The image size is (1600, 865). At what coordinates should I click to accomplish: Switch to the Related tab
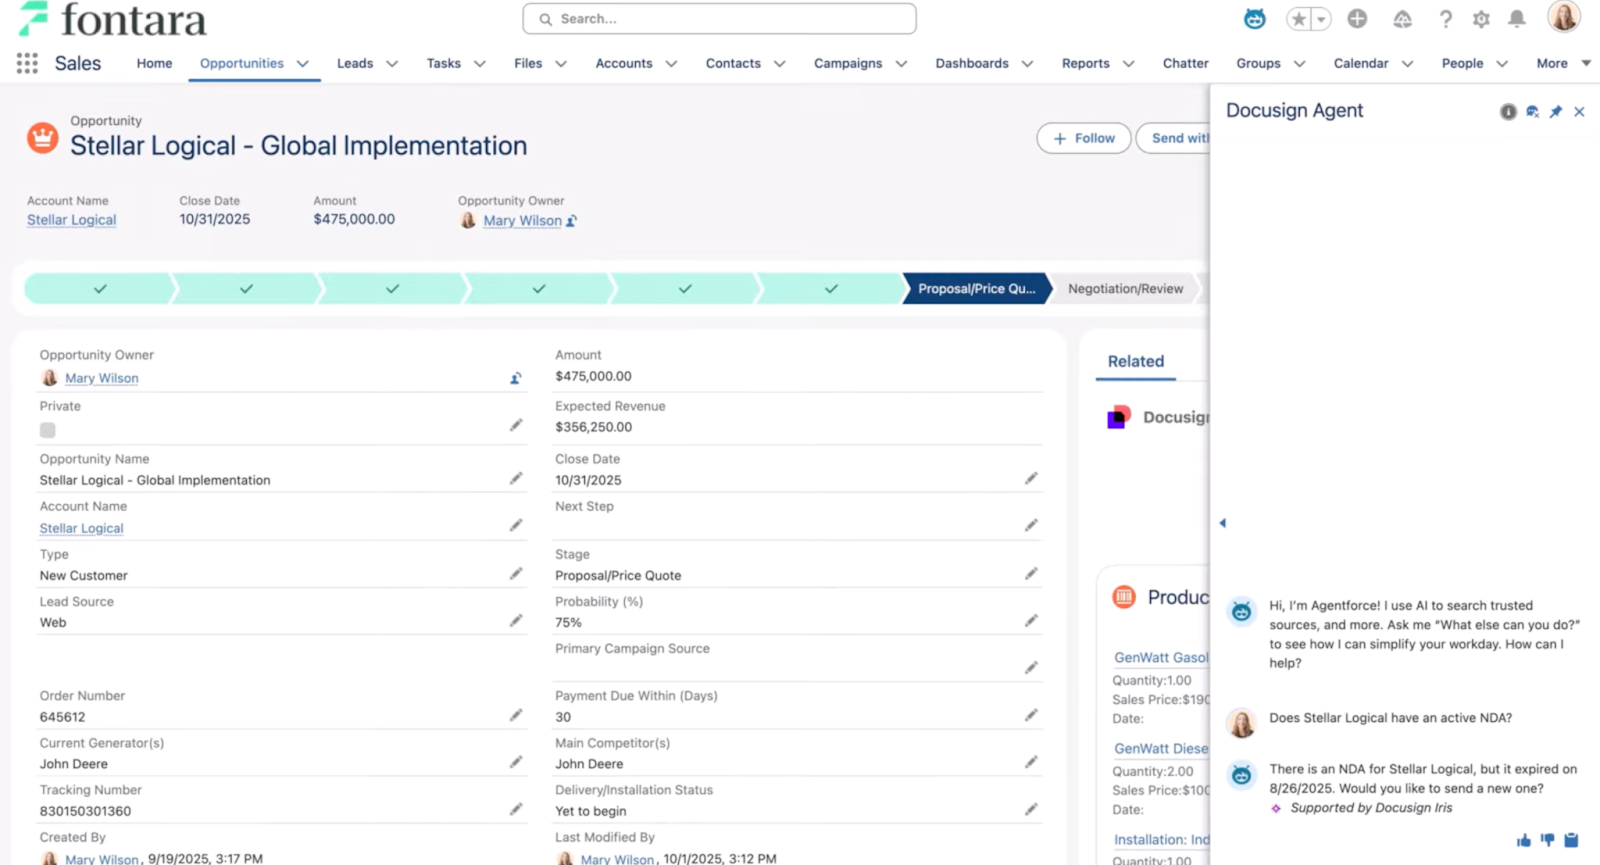coord(1135,362)
